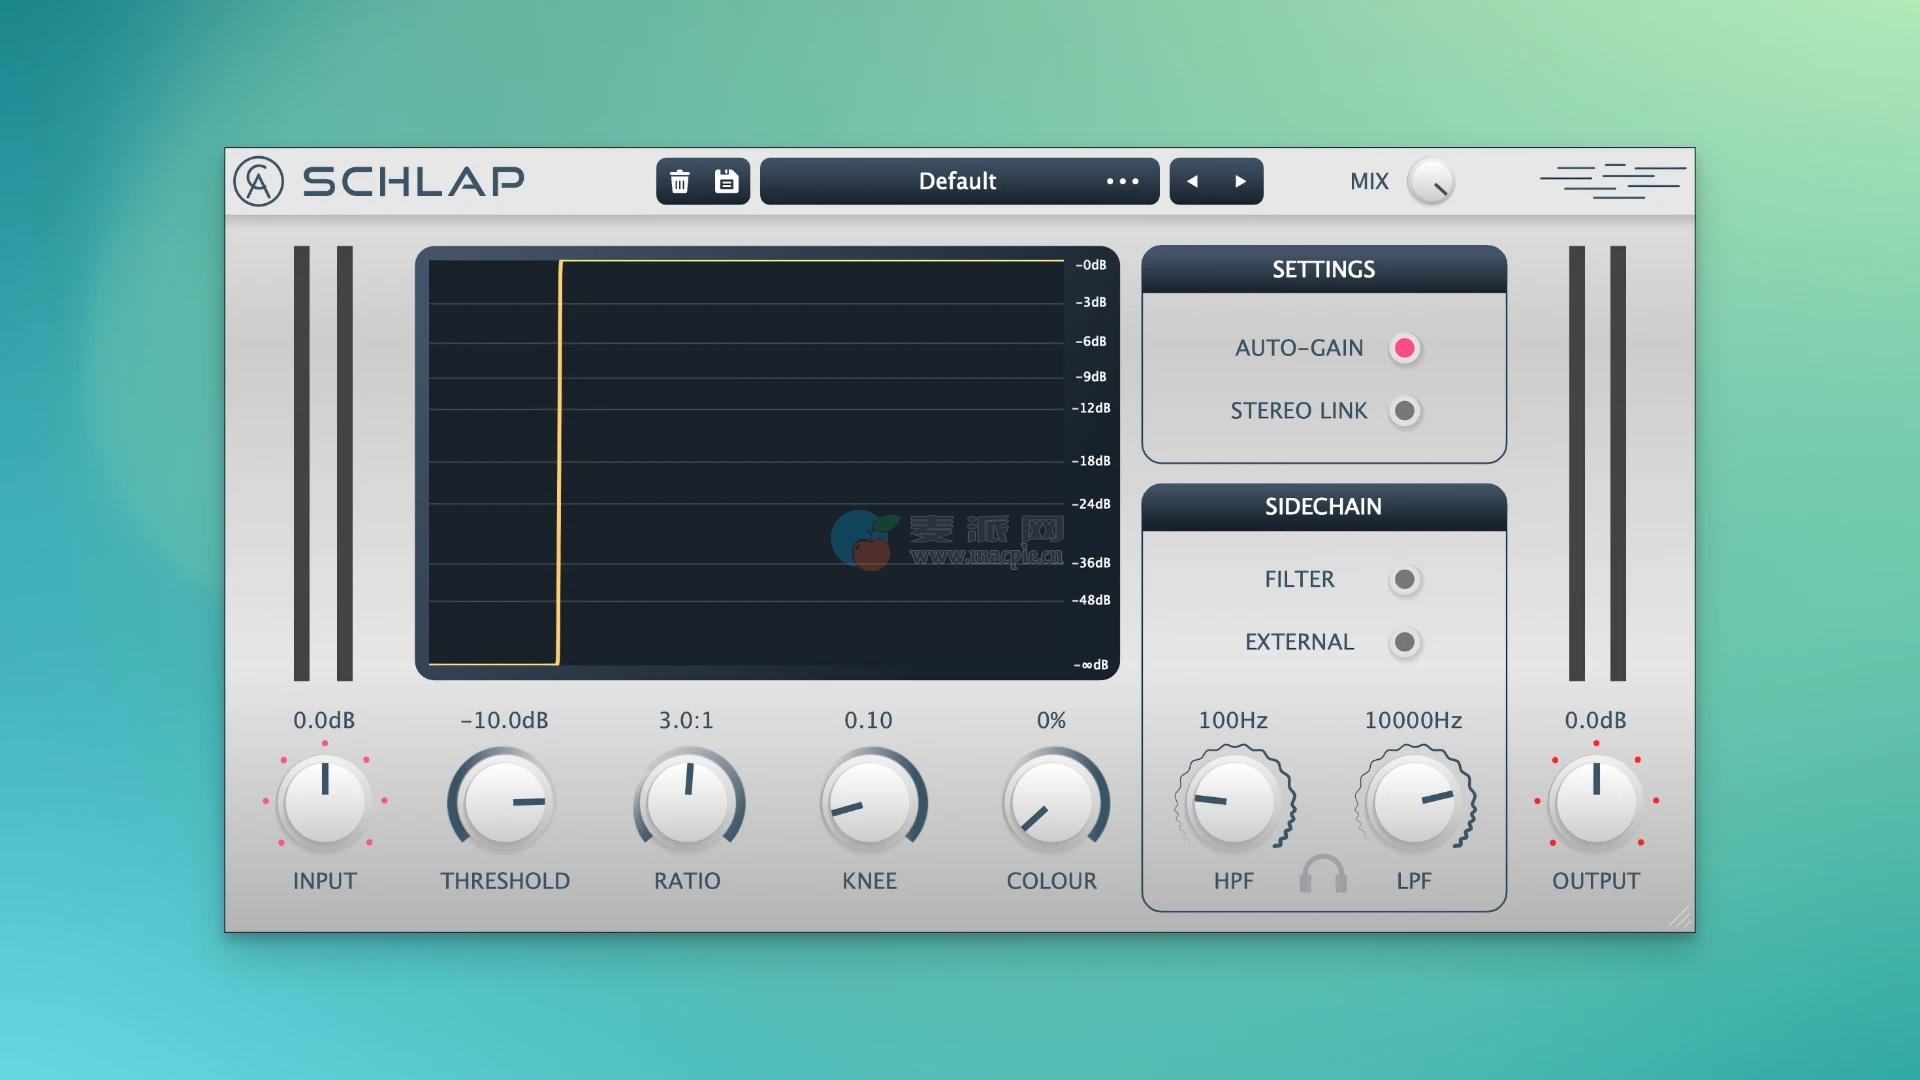Click the trash delete preset icon
Image resolution: width=1920 pixels, height=1080 pixels.
[680, 181]
